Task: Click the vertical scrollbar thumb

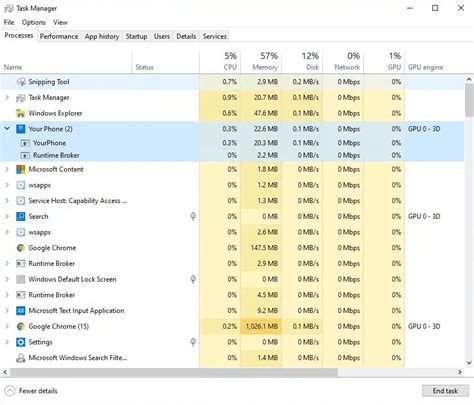Action: click(469, 100)
